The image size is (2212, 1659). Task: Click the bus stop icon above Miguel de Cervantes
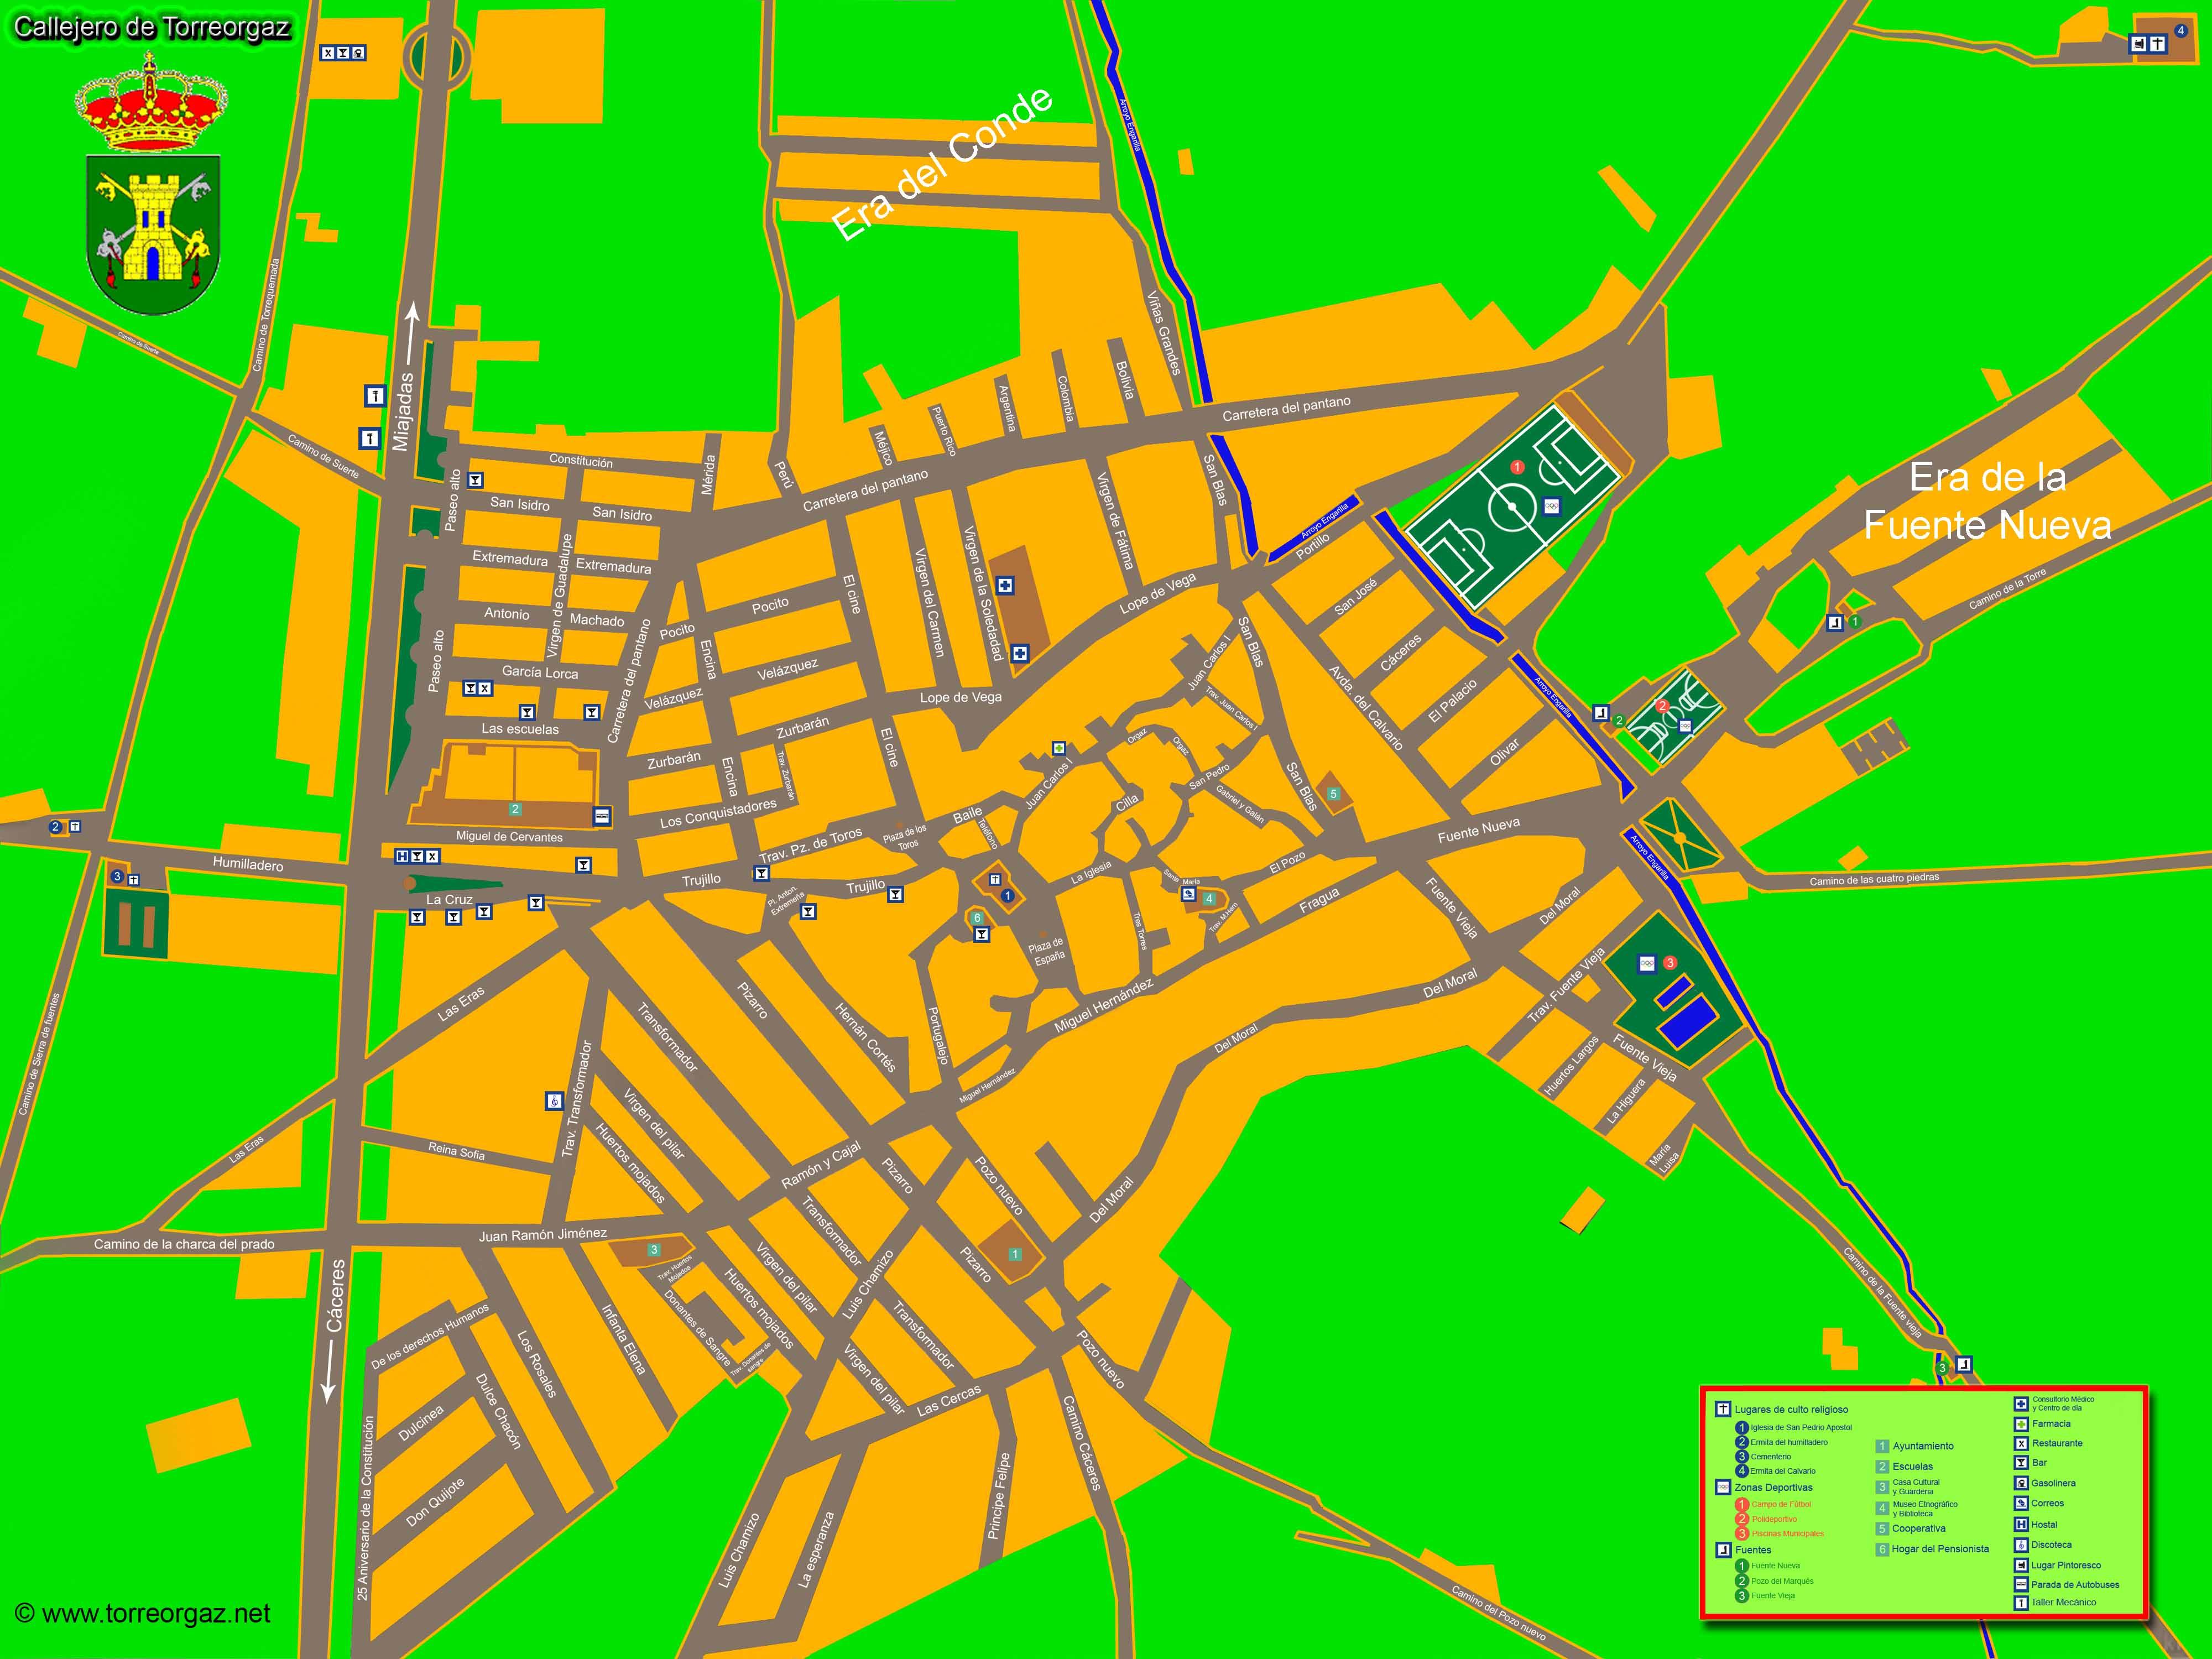coord(602,816)
